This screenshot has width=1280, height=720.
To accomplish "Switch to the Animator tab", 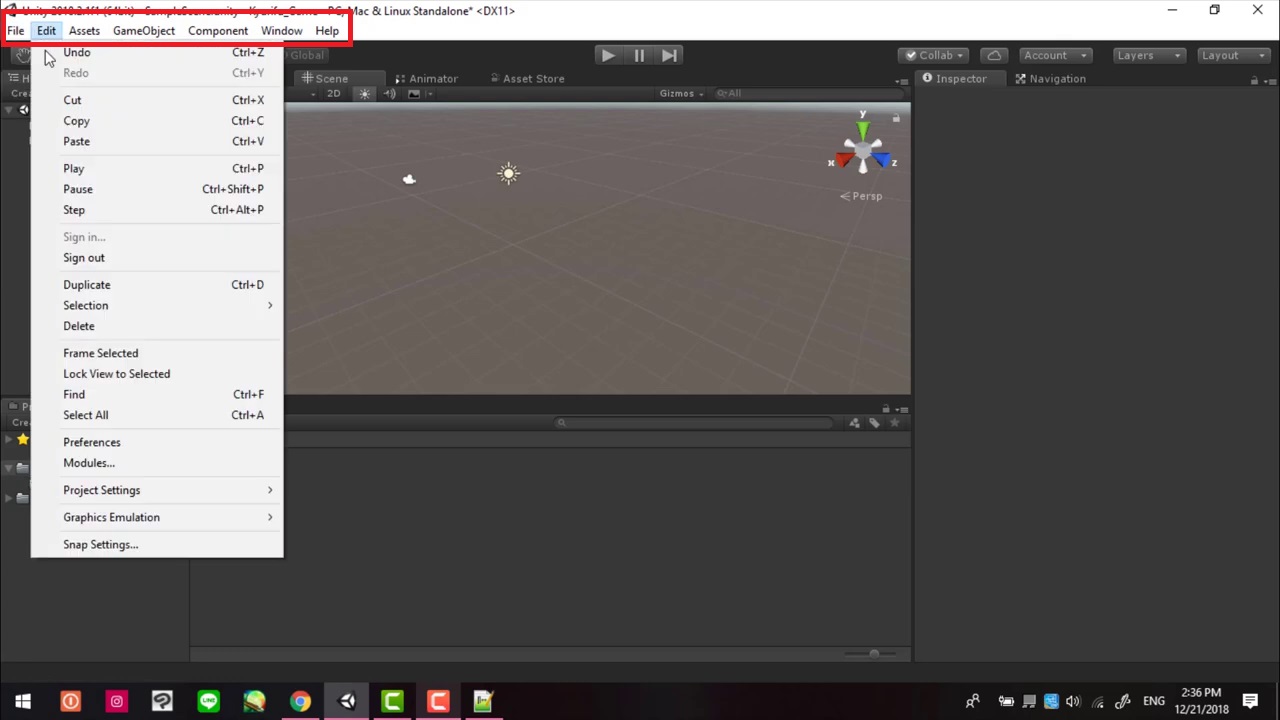I will [x=433, y=78].
